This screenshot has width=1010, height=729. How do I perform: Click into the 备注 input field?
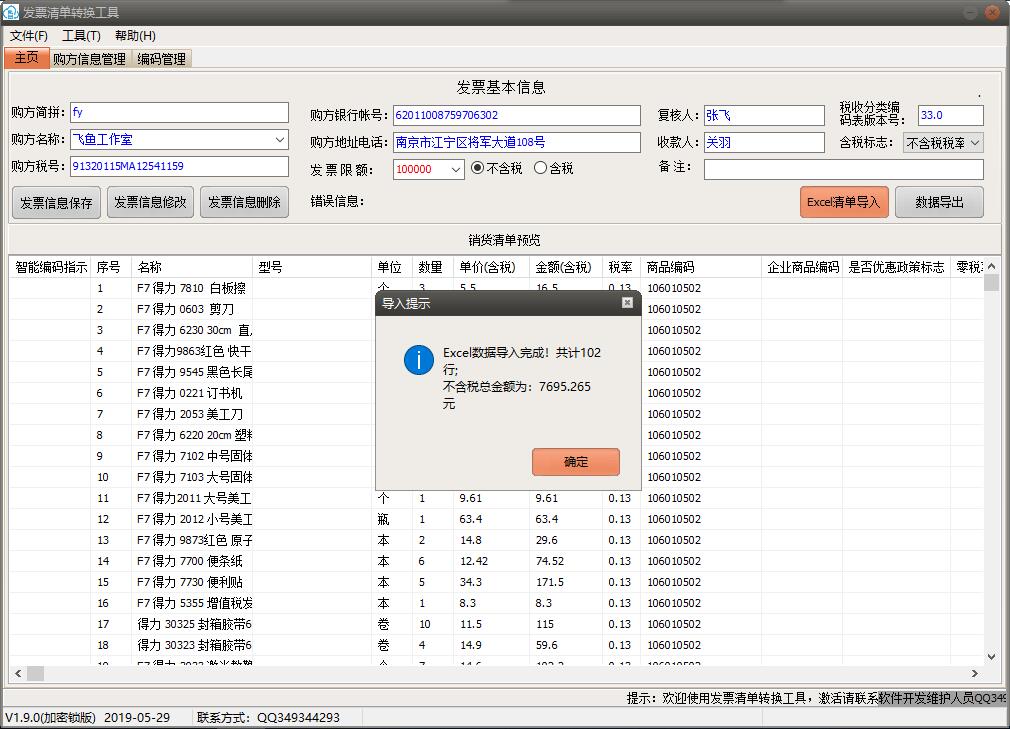pyautogui.click(x=843, y=170)
